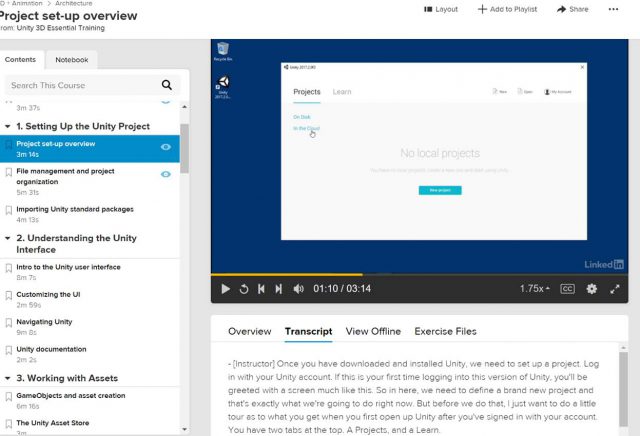Screen dimensions: 640x436
Task: Bookmark Intro to the Unity user interface
Action: click(8, 268)
